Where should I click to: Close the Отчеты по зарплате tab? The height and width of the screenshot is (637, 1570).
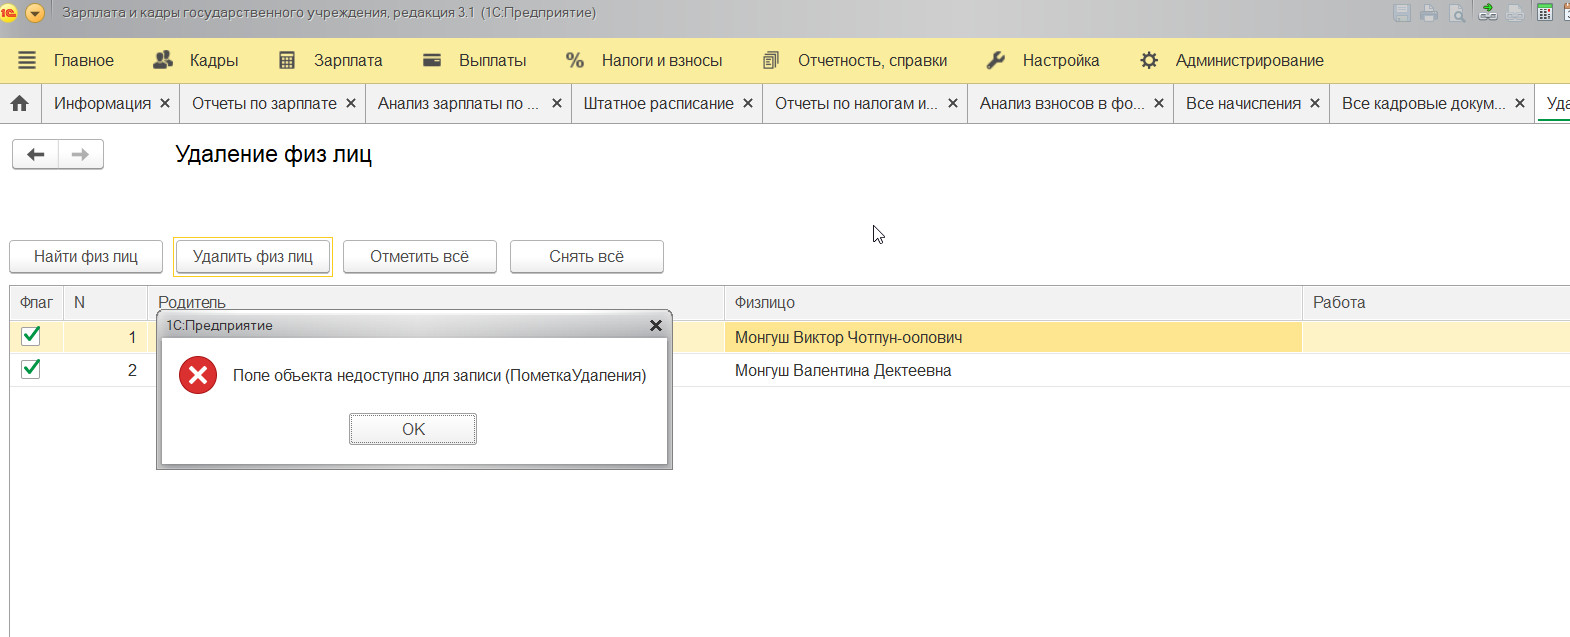pos(351,103)
